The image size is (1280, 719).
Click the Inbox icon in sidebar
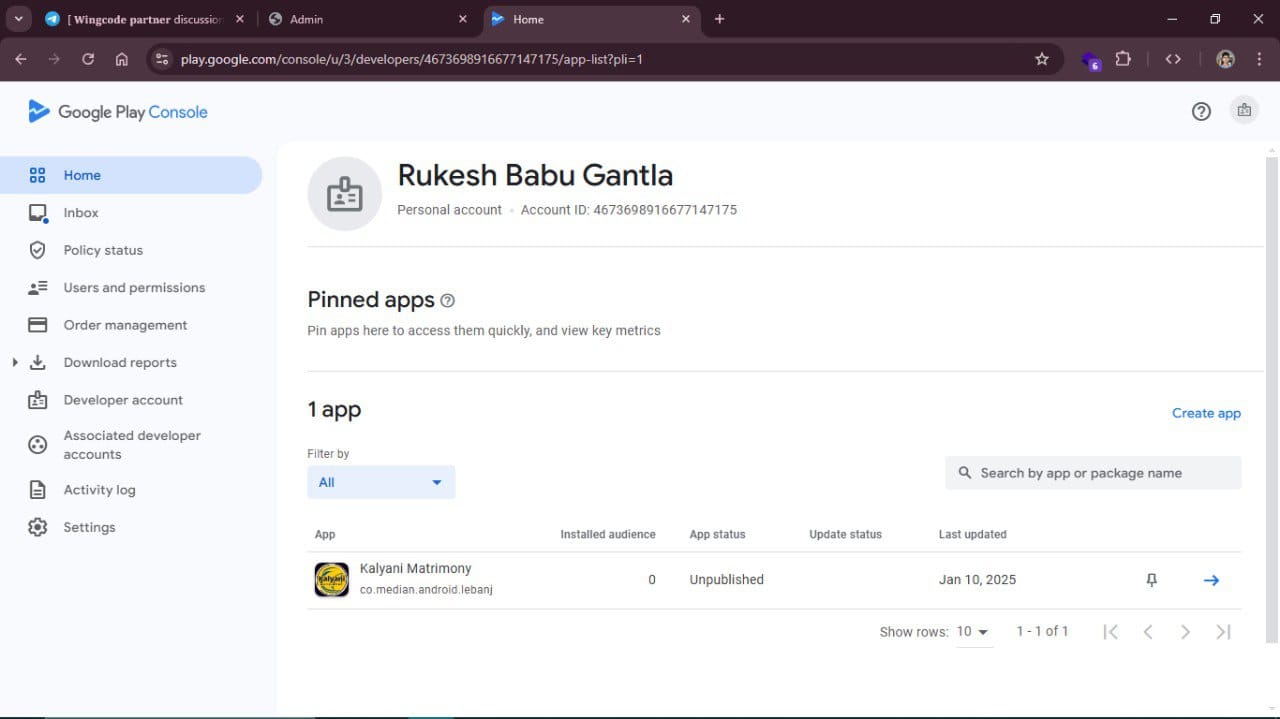point(38,213)
